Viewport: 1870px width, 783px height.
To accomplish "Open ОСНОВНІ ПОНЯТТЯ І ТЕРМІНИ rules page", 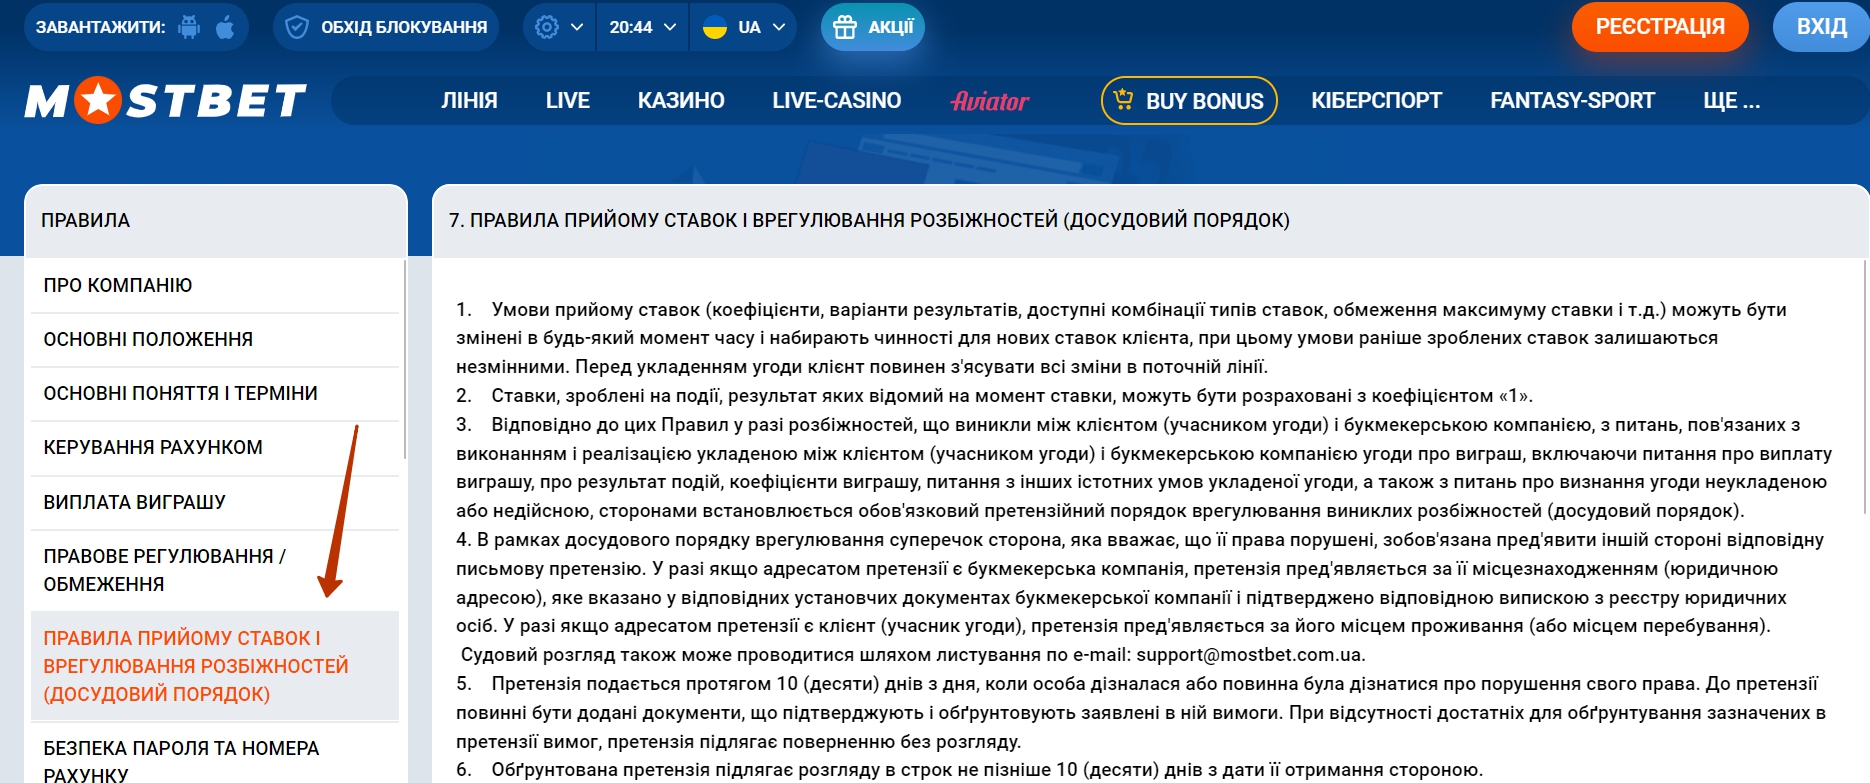I will coord(215,393).
